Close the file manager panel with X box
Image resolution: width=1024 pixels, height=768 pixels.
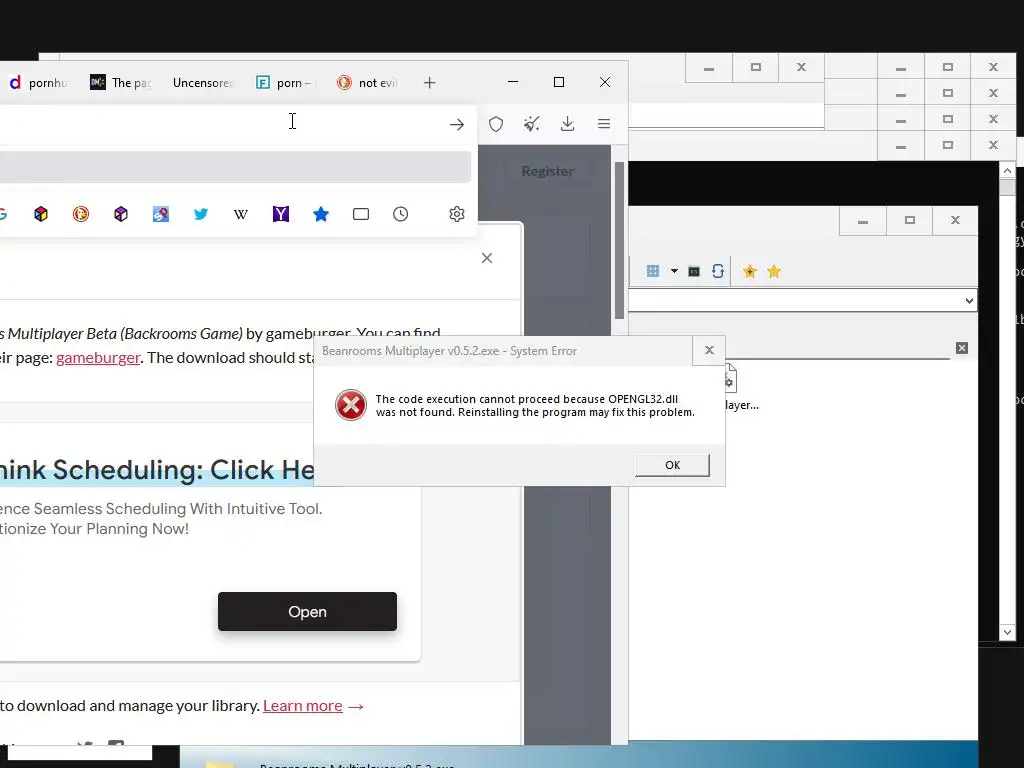[962, 348]
